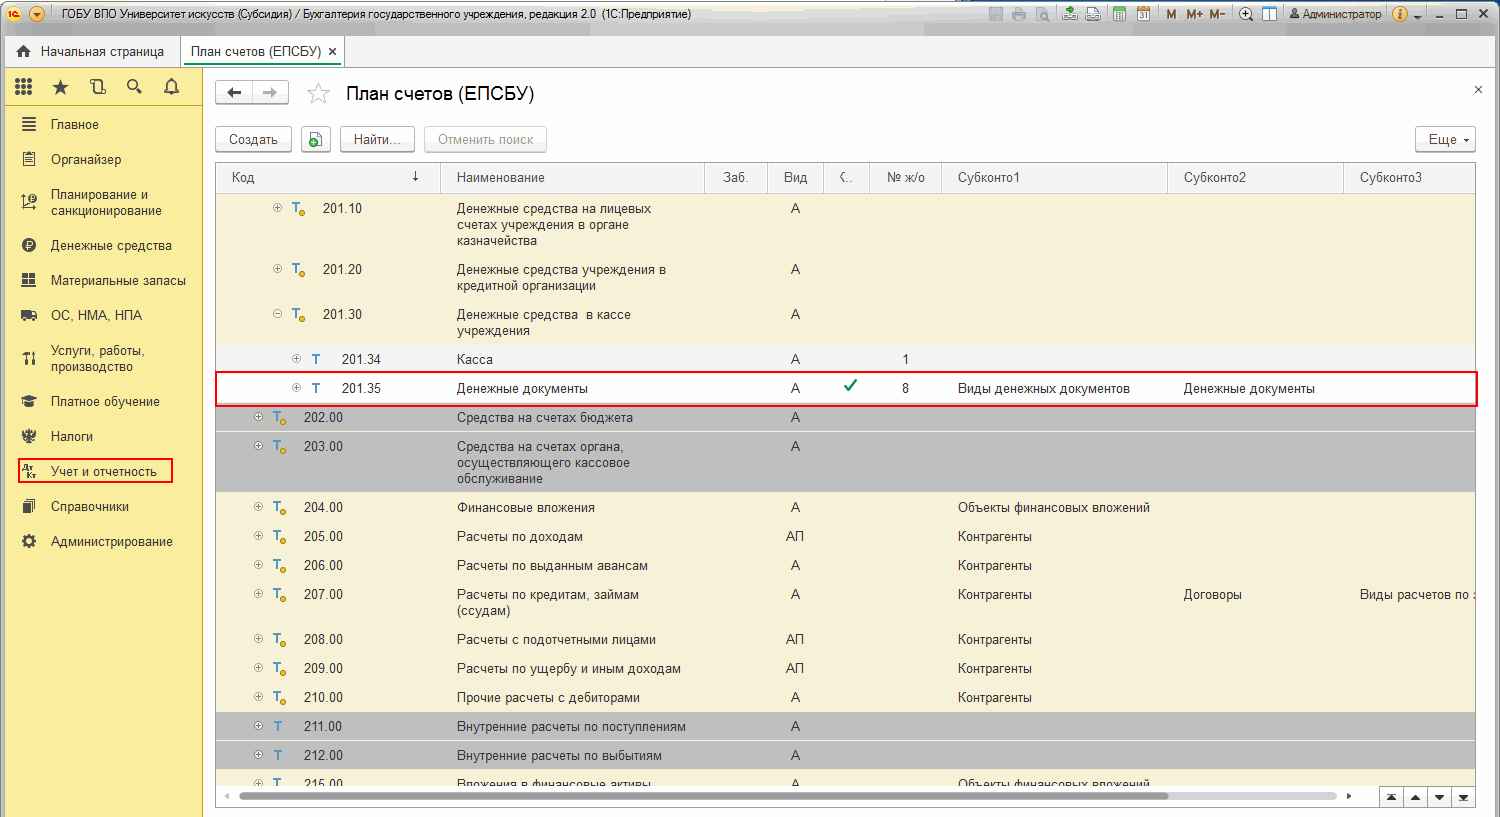Open the ОС, НМА, НПА section
Image resolution: width=1500 pixels, height=817 pixels.
click(x=96, y=316)
